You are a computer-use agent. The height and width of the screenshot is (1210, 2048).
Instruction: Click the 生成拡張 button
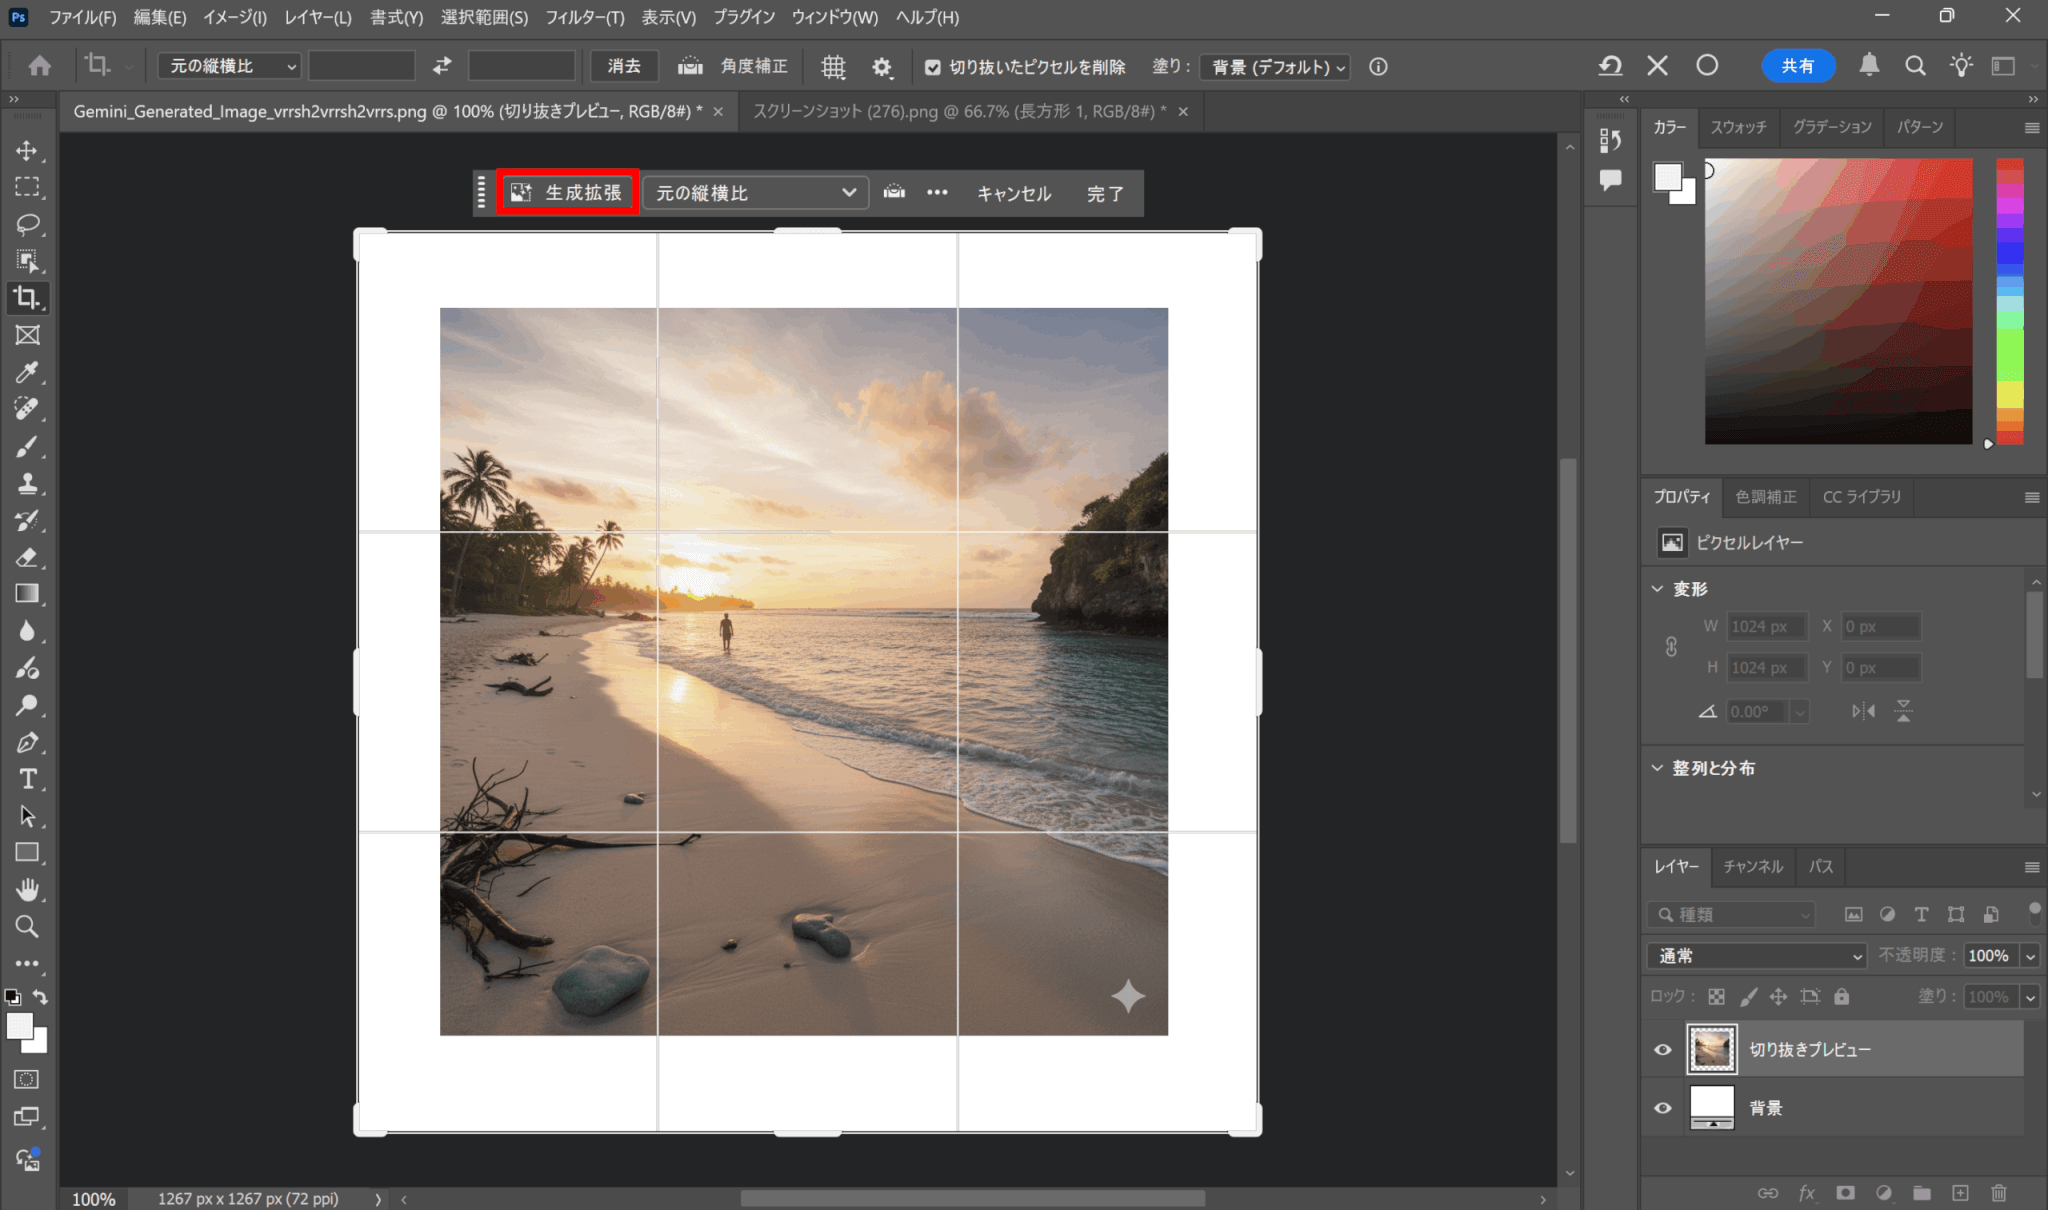568,192
